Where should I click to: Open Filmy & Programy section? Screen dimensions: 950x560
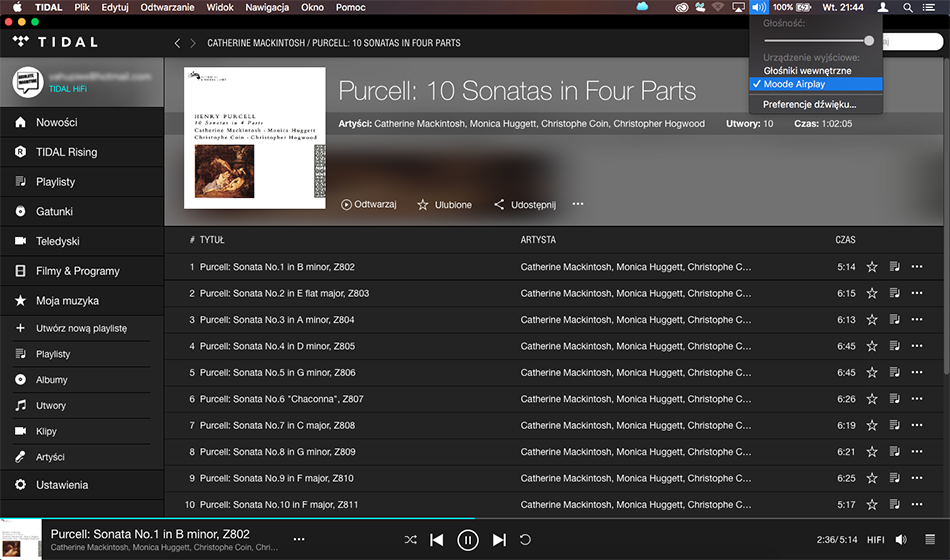click(82, 271)
